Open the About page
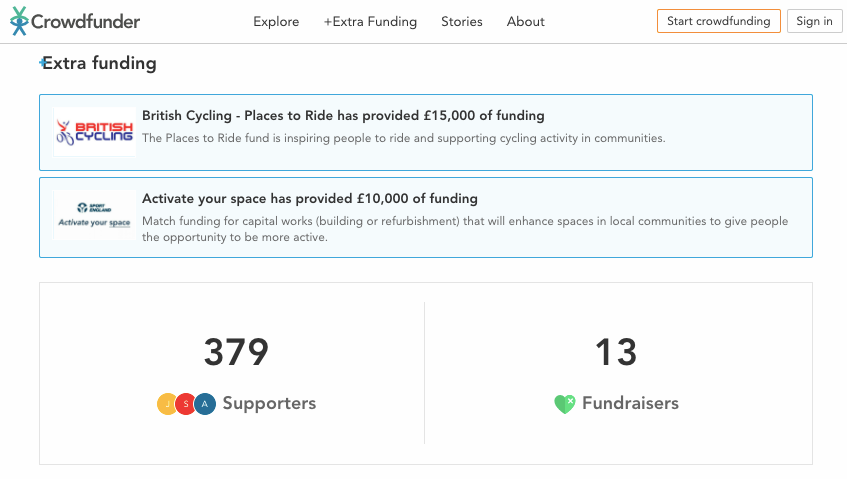The height and width of the screenshot is (479, 847). click(526, 22)
